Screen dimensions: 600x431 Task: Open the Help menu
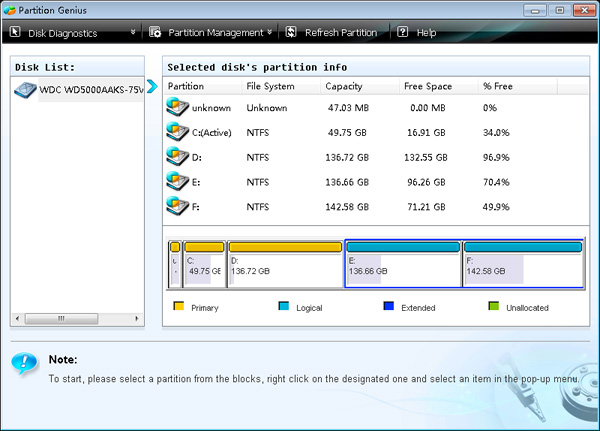[426, 32]
